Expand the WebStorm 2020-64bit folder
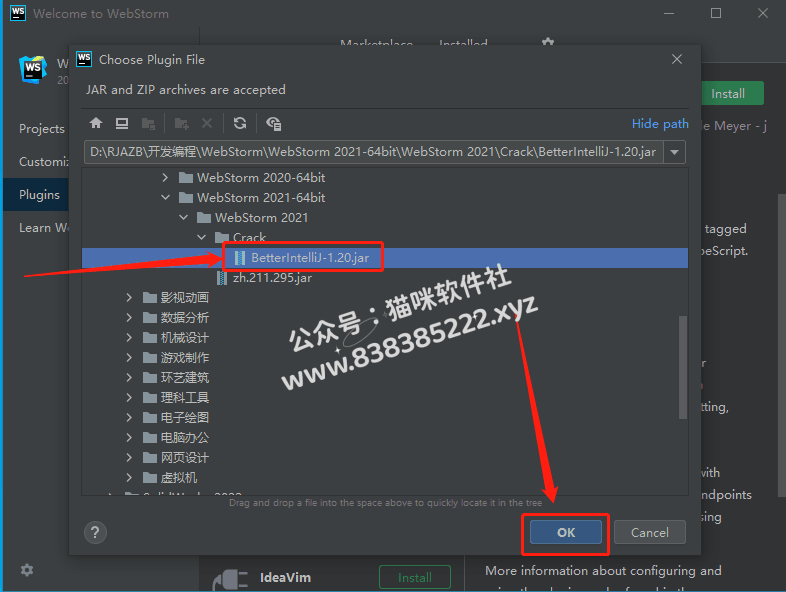 (x=165, y=177)
